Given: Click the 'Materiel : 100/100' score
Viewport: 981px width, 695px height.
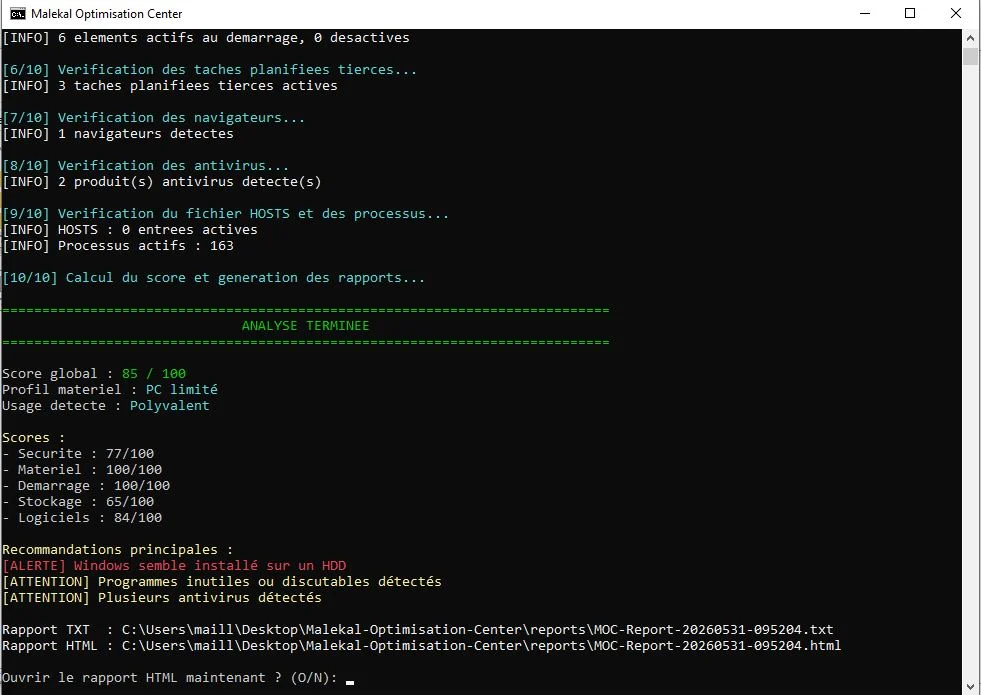Looking at the screenshot, I should click(82, 470).
